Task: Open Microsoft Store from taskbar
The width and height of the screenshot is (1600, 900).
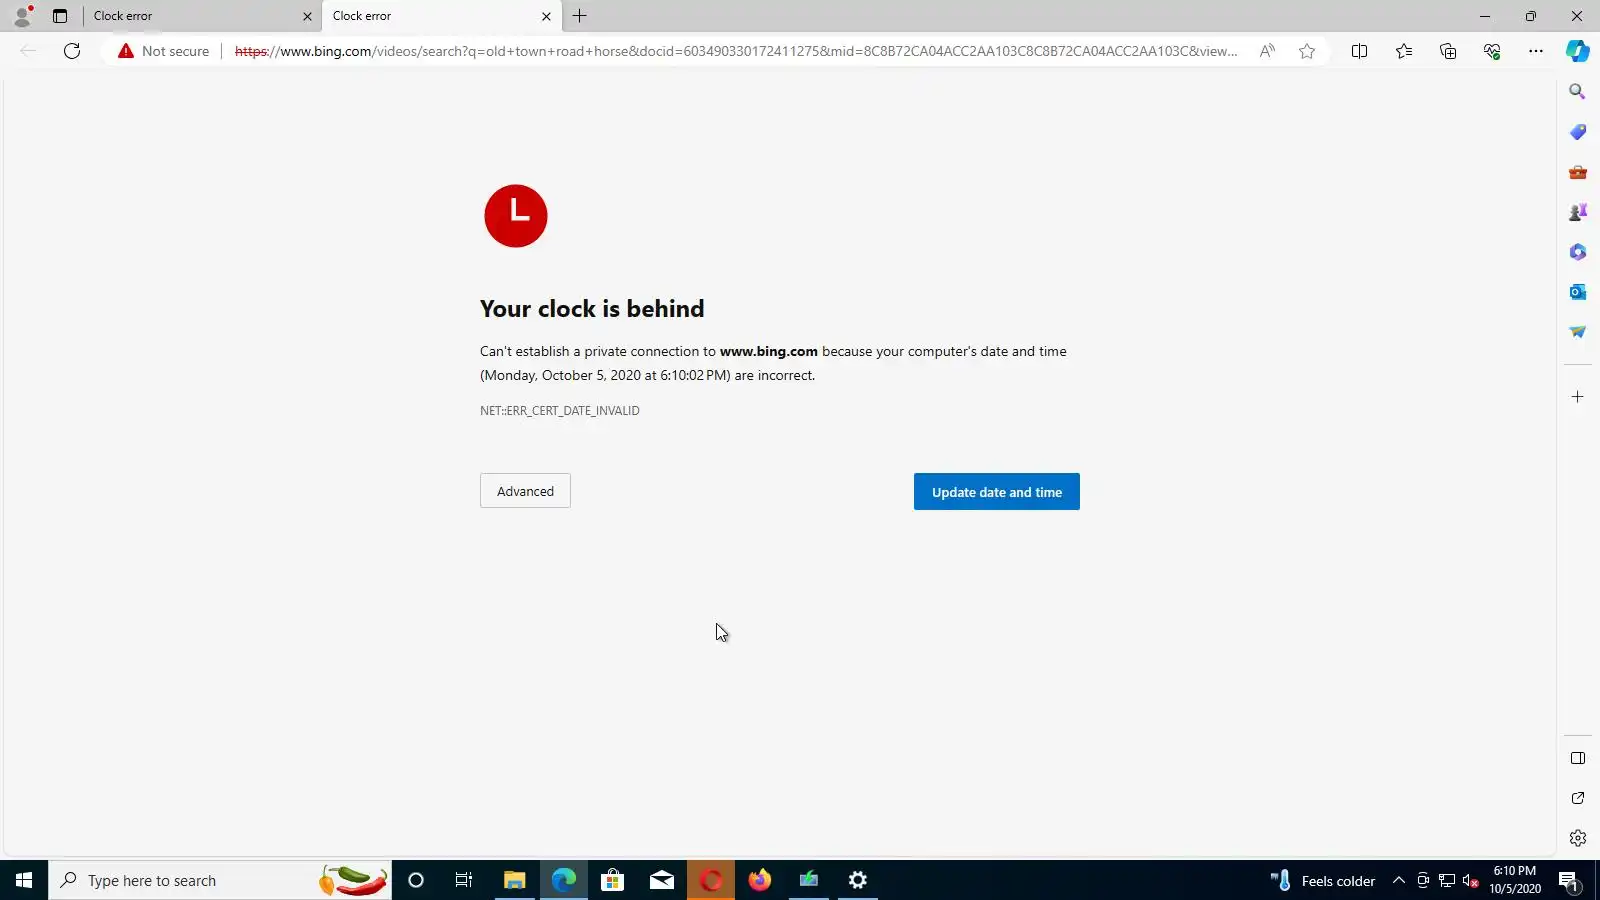Action: (x=612, y=880)
